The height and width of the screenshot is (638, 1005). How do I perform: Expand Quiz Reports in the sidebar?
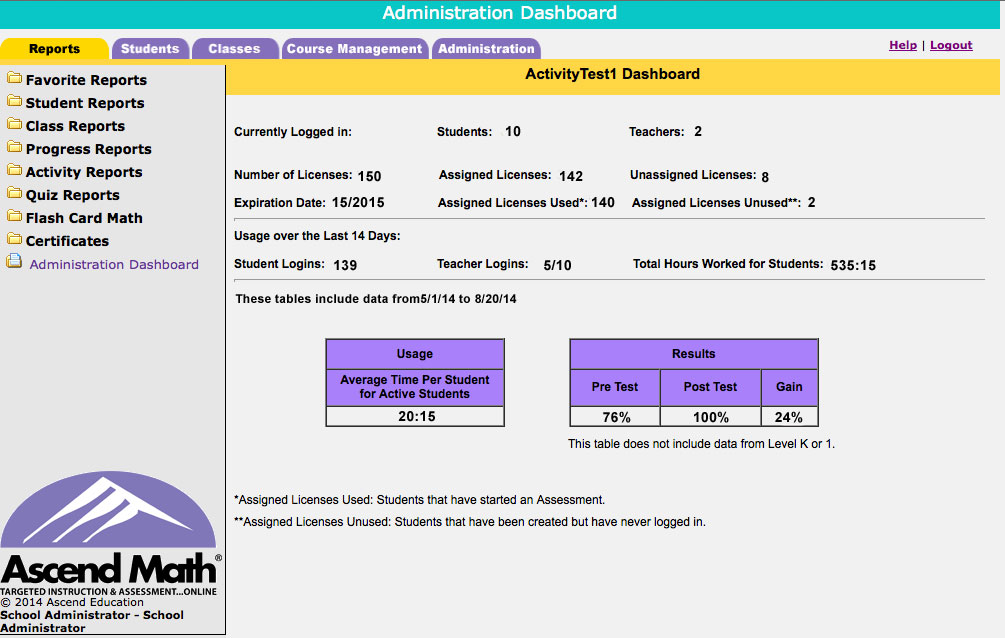click(x=72, y=195)
